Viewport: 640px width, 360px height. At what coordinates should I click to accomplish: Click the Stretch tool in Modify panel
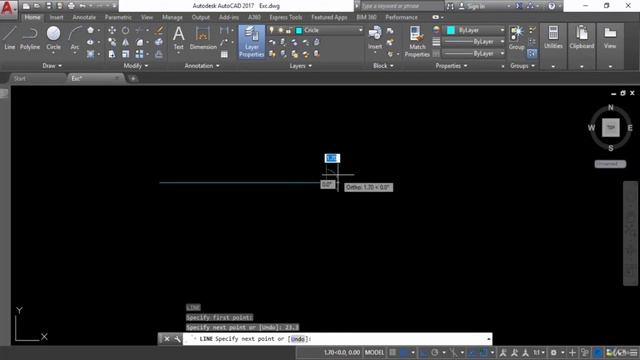tap(112, 54)
